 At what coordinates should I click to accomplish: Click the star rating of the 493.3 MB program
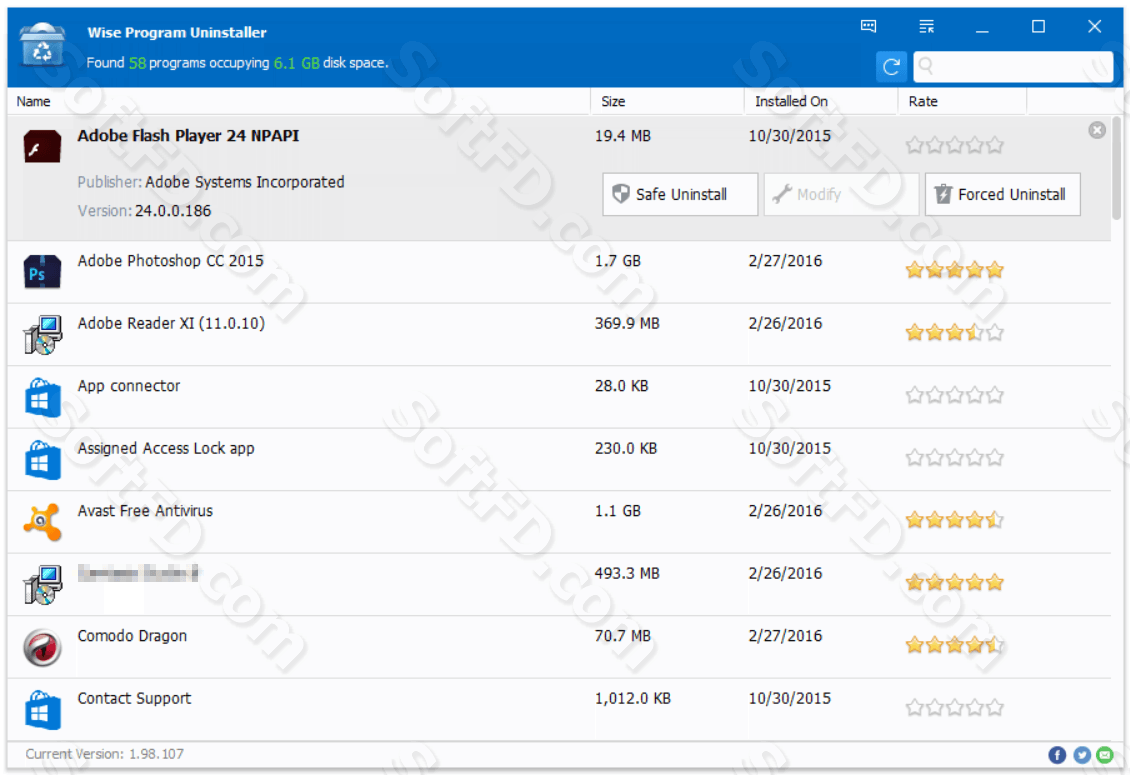tap(954, 583)
